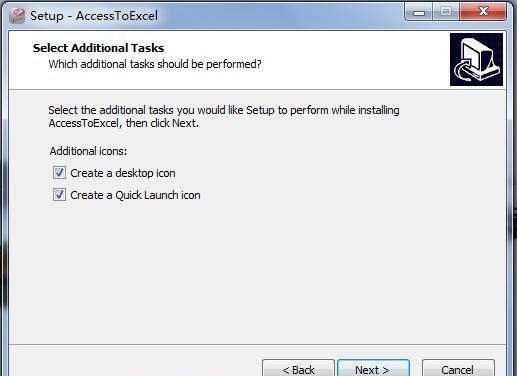Screen dimensions: 517x376
Task: Cancel the AccessToExcel installation
Action: (458, 368)
